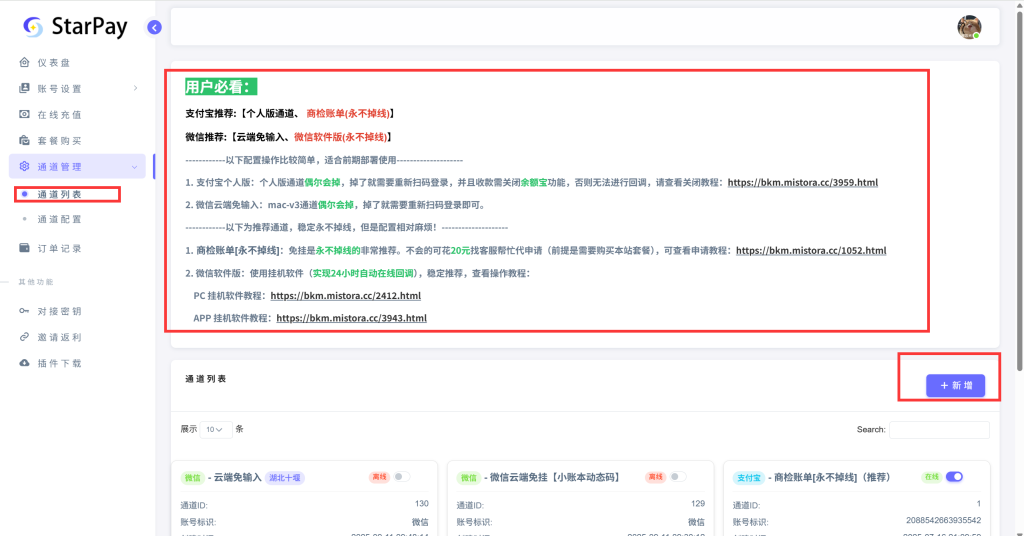Click the StarPay logo
Screen dimensions: 1024x536
(x=74, y=27)
